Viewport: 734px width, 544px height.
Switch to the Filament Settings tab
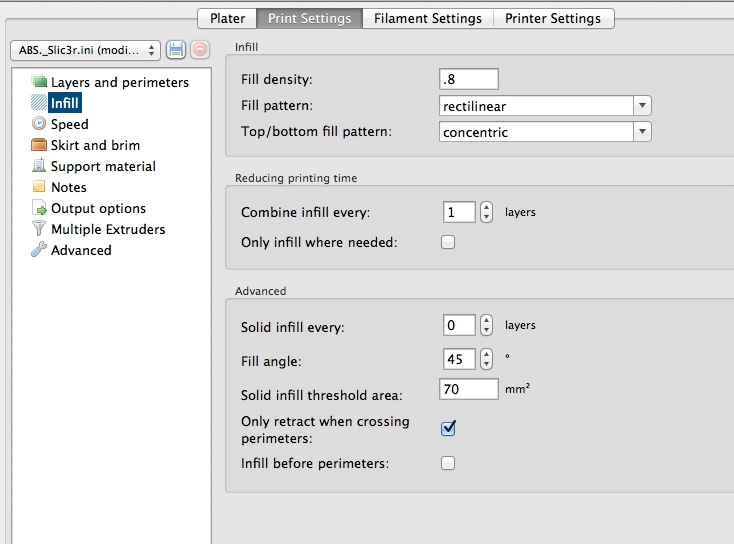pyautogui.click(x=427, y=18)
